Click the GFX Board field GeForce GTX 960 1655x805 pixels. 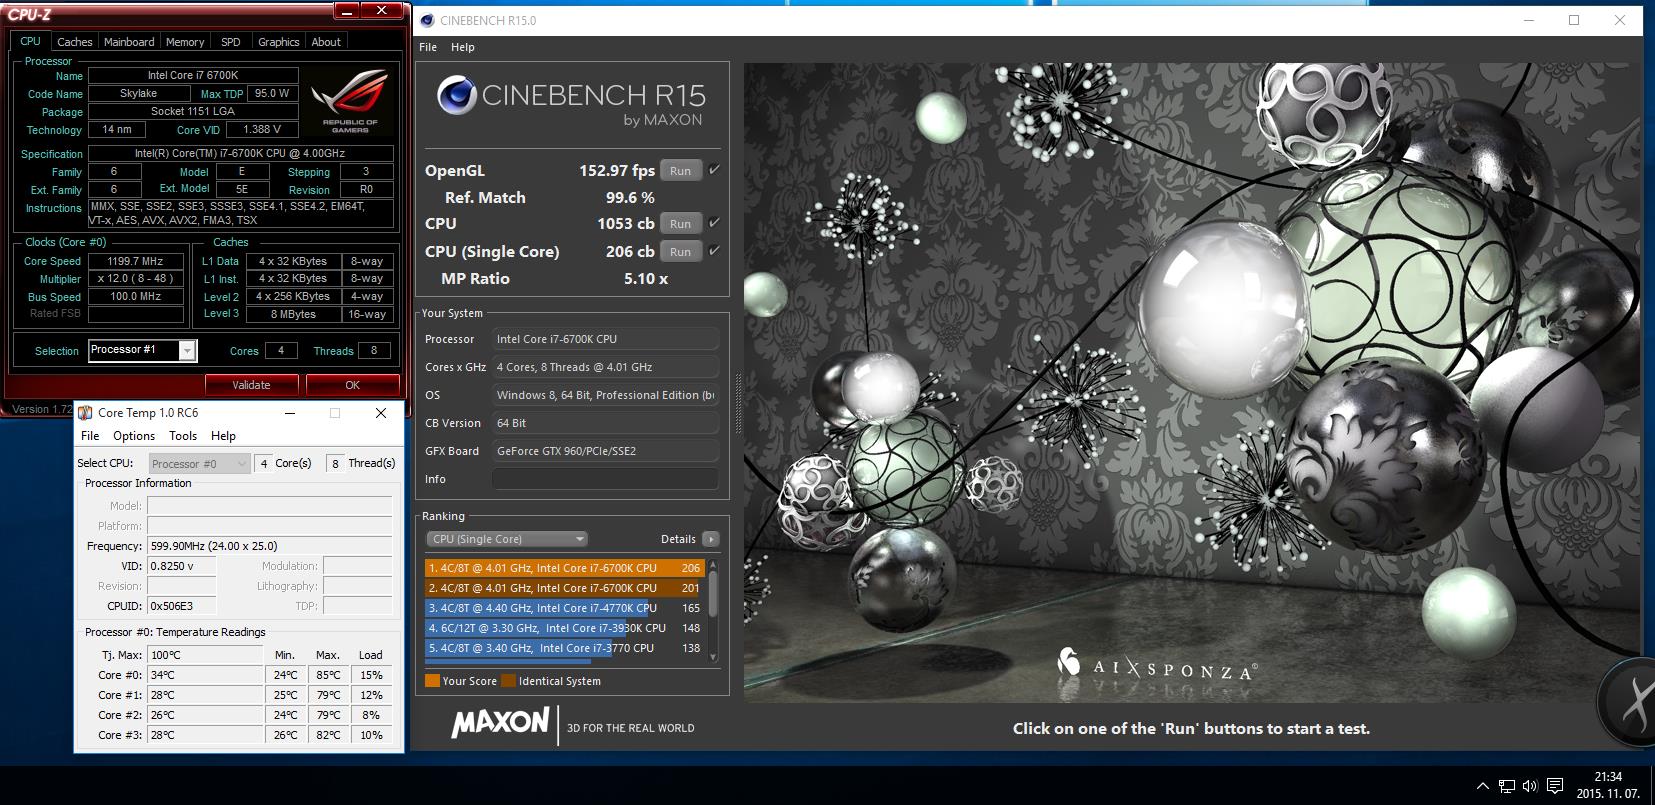pos(605,451)
